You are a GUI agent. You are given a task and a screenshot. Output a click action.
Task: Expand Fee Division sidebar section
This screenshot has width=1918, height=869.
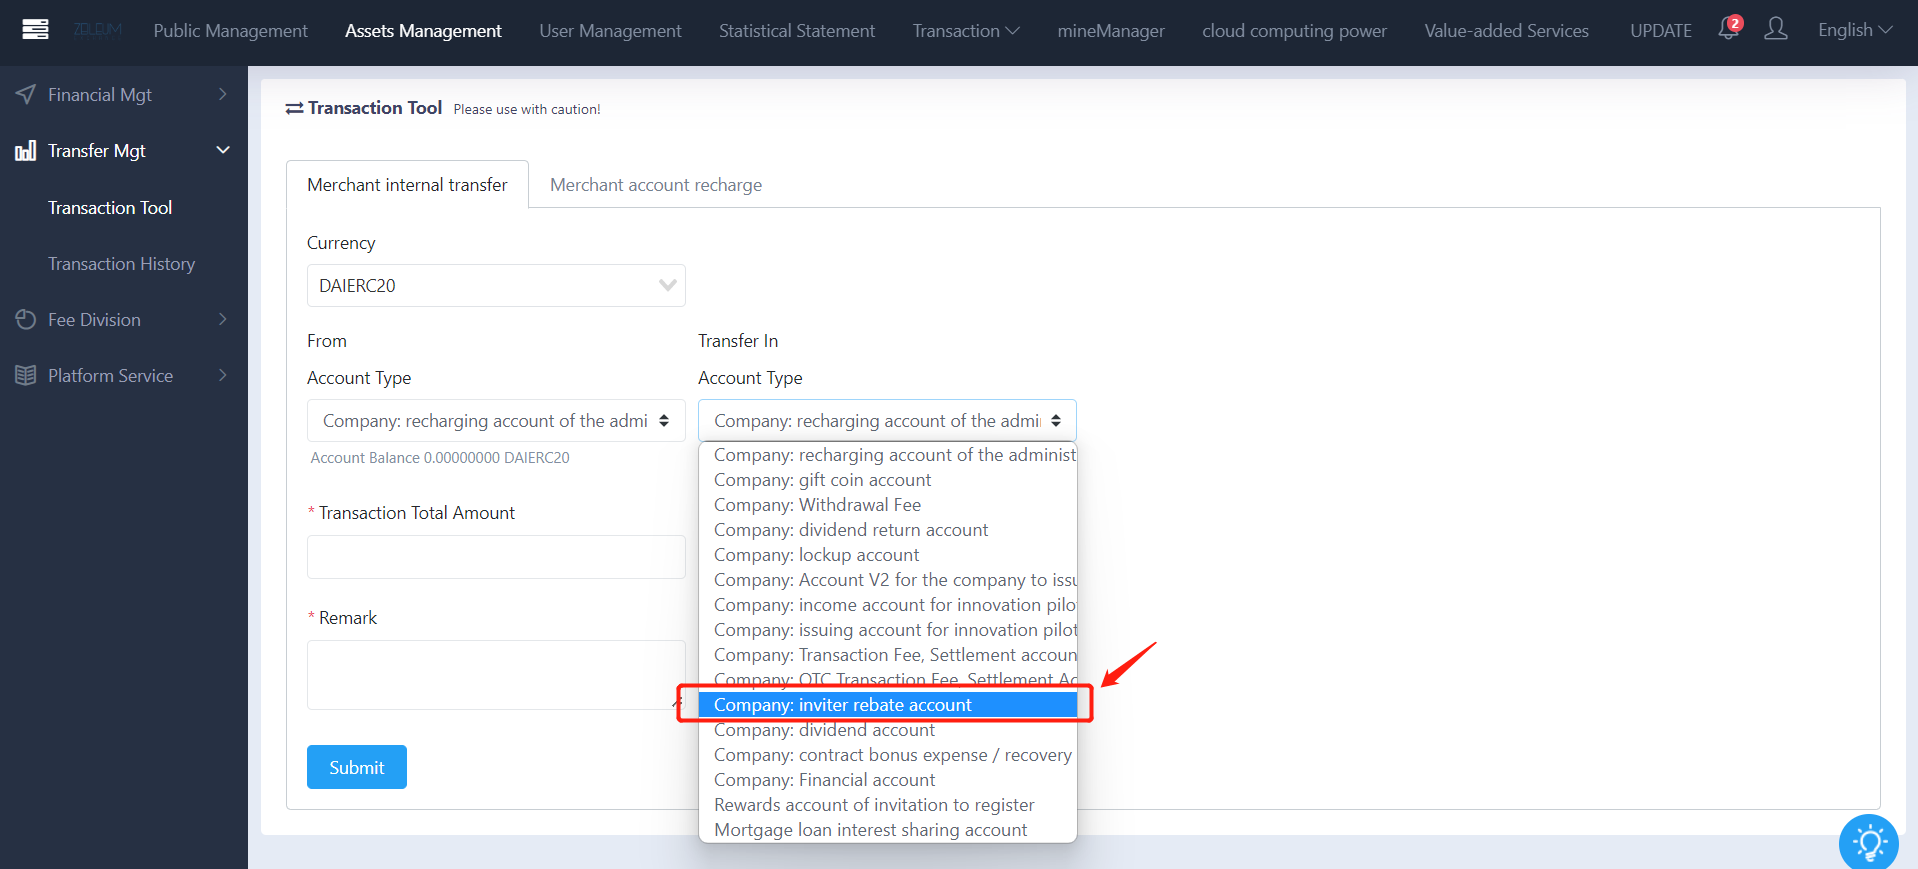(x=124, y=320)
